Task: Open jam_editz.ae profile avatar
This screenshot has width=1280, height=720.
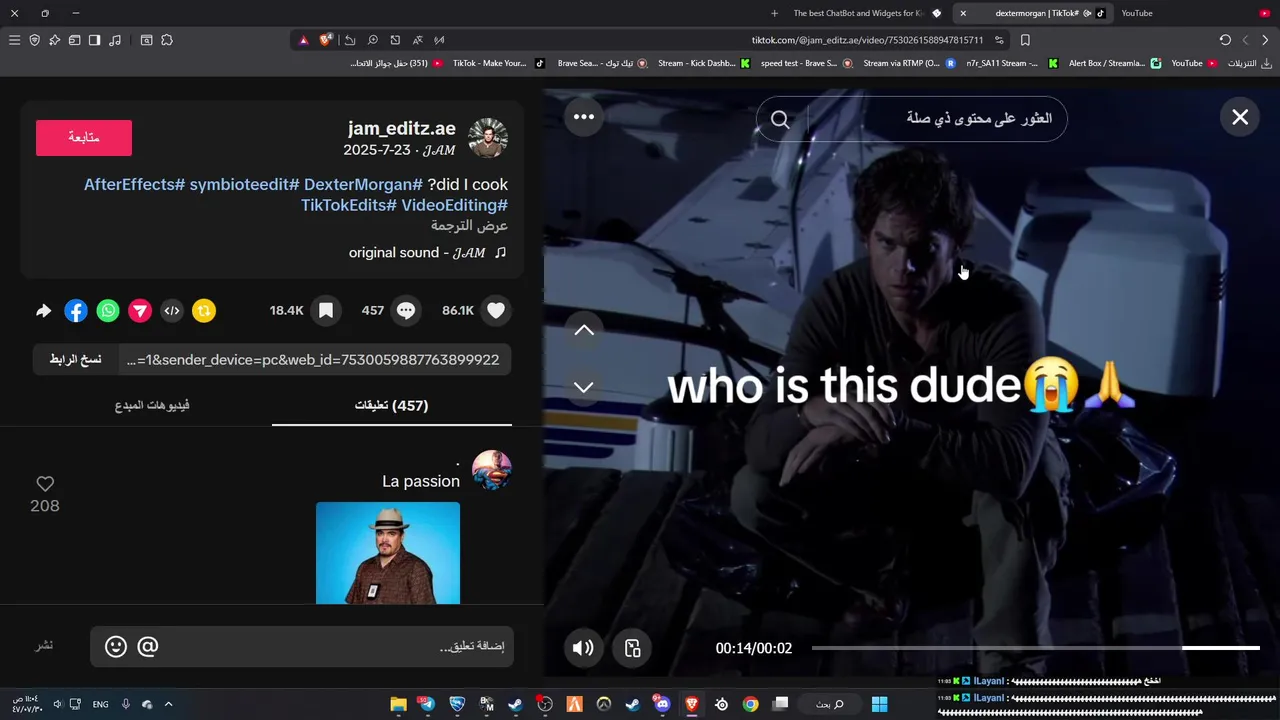Action: 488,138
